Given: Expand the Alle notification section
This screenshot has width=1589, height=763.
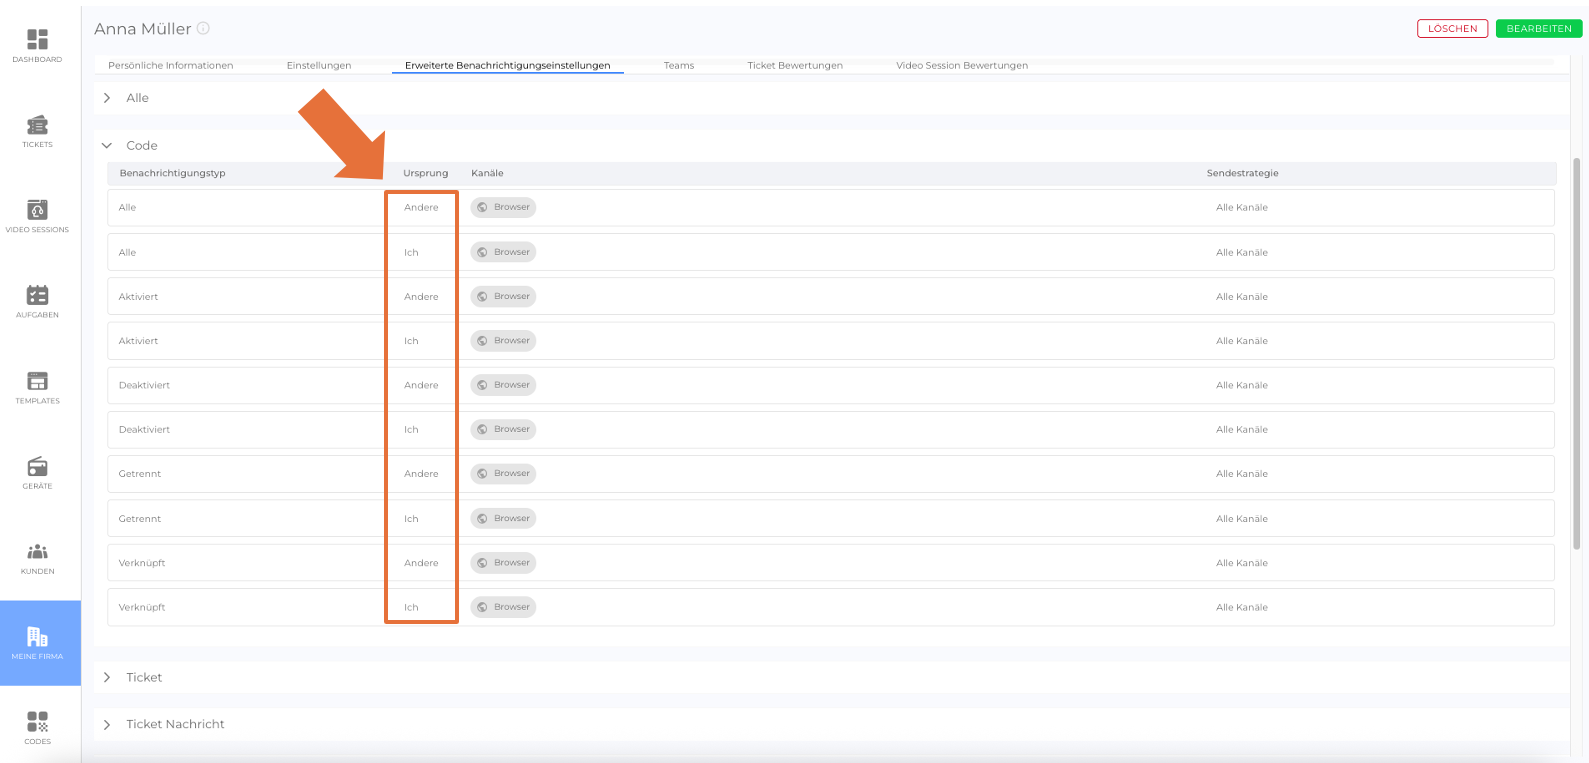Looking at the screenshot, I should click(x=107, y=98).
